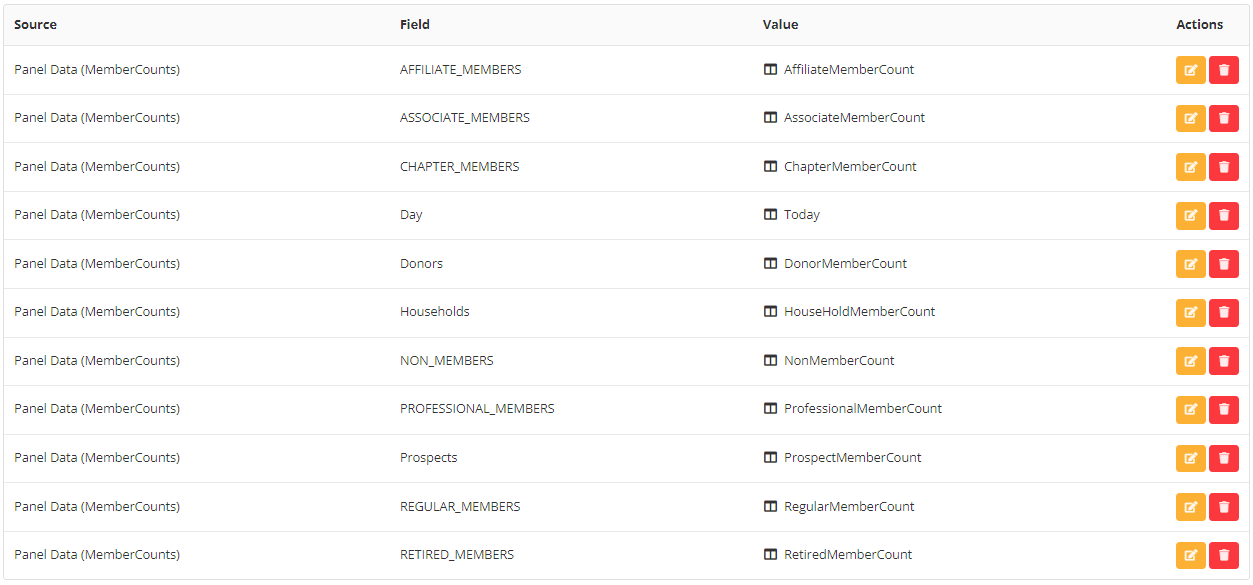This screenshot has height=585, width=1253.
Task: Click the HouseHoldMemberCount value
Action: 859,312
